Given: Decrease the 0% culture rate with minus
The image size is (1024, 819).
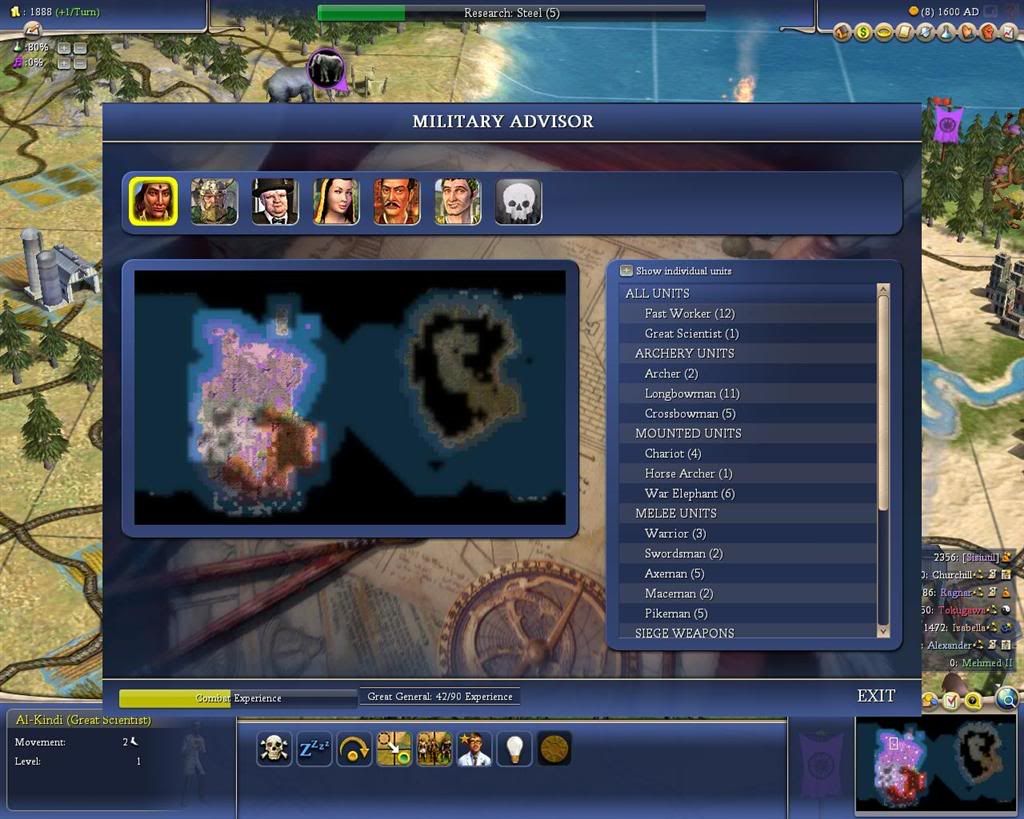Looking at the screenshot, I should pyautogui.click(x=80, y=63).
